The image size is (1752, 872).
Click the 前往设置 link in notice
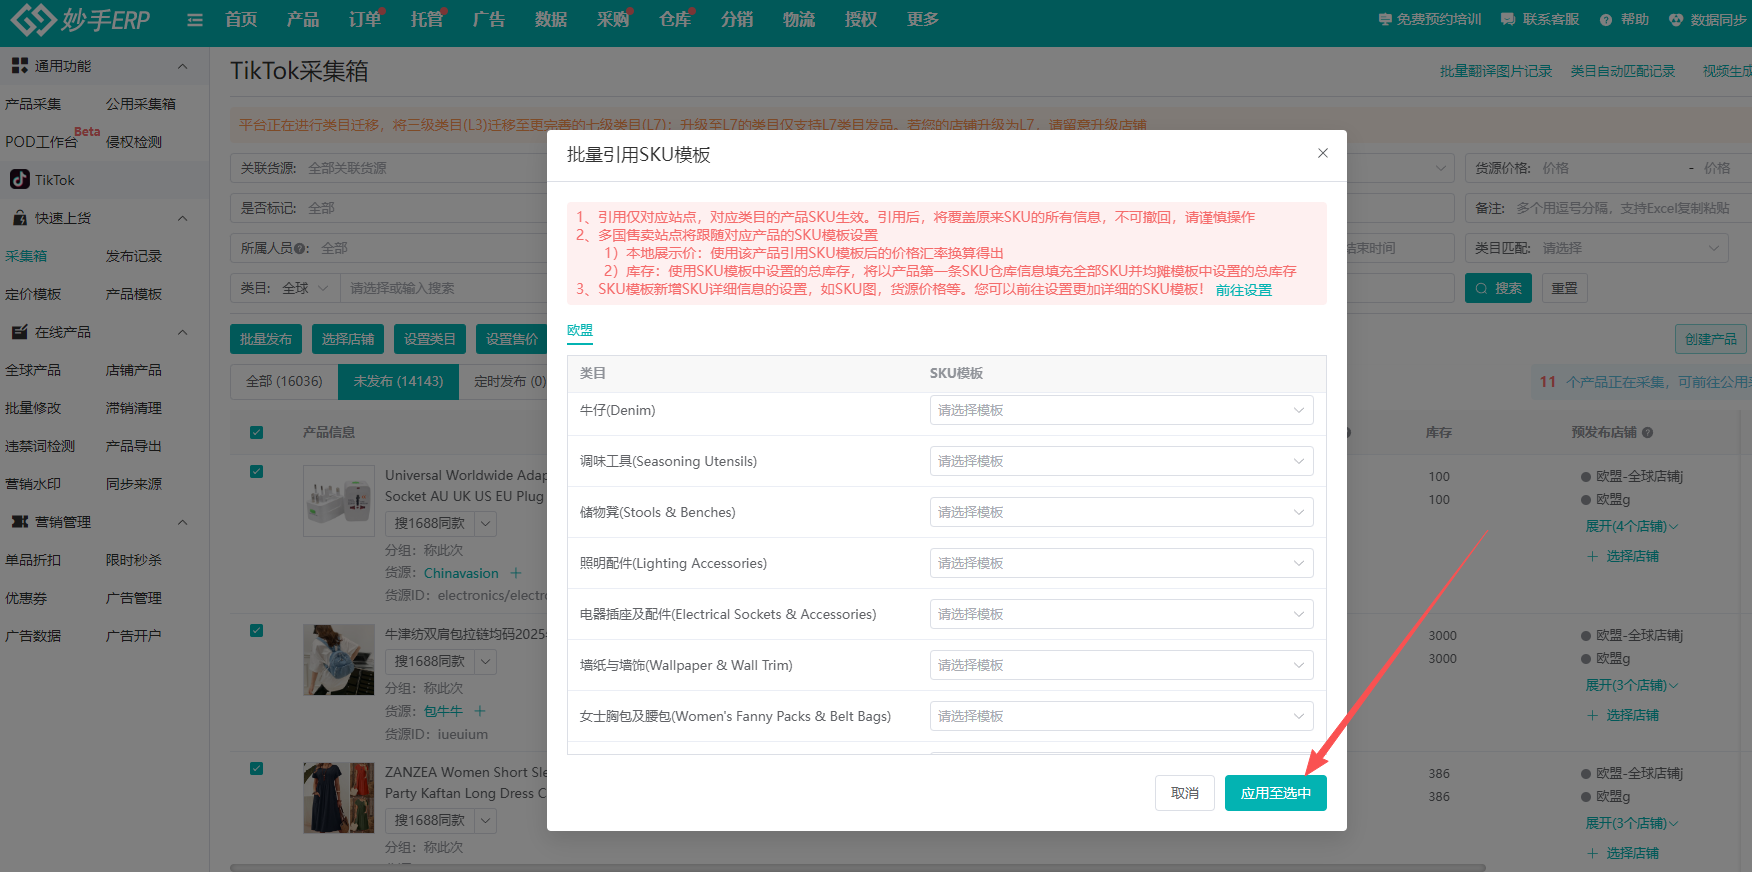[x=1243, y=290]
